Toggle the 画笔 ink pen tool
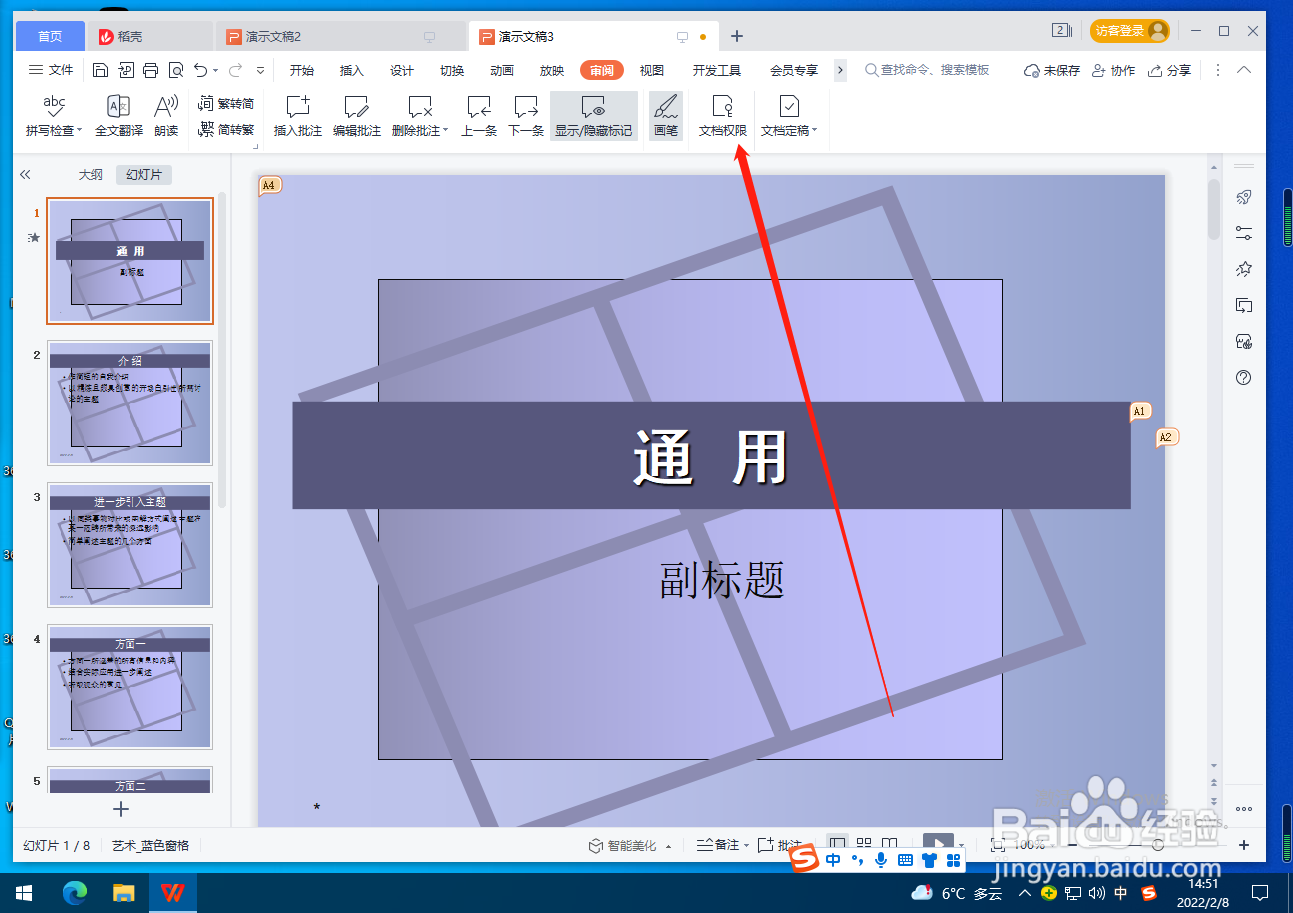Image resolution: width=1293 pixels, height=913 pixels. tap(665, 115)
